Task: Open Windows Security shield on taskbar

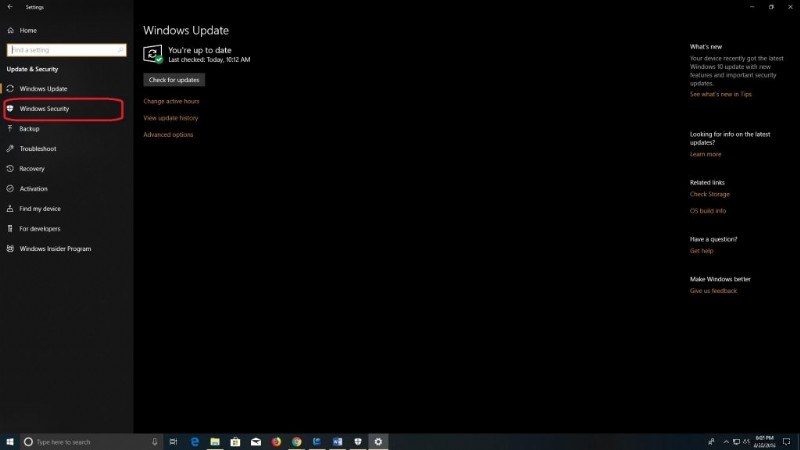Action: [358, 442]
